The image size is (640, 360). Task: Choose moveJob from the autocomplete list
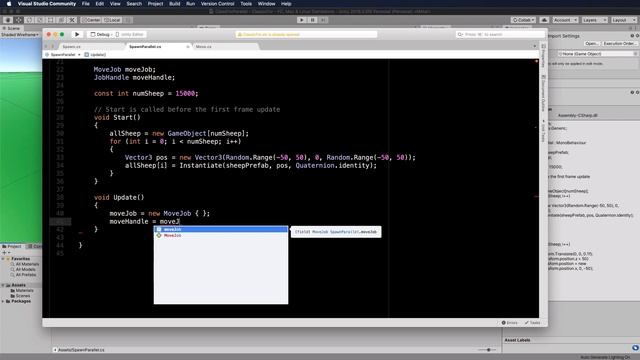tap(221, 229)
